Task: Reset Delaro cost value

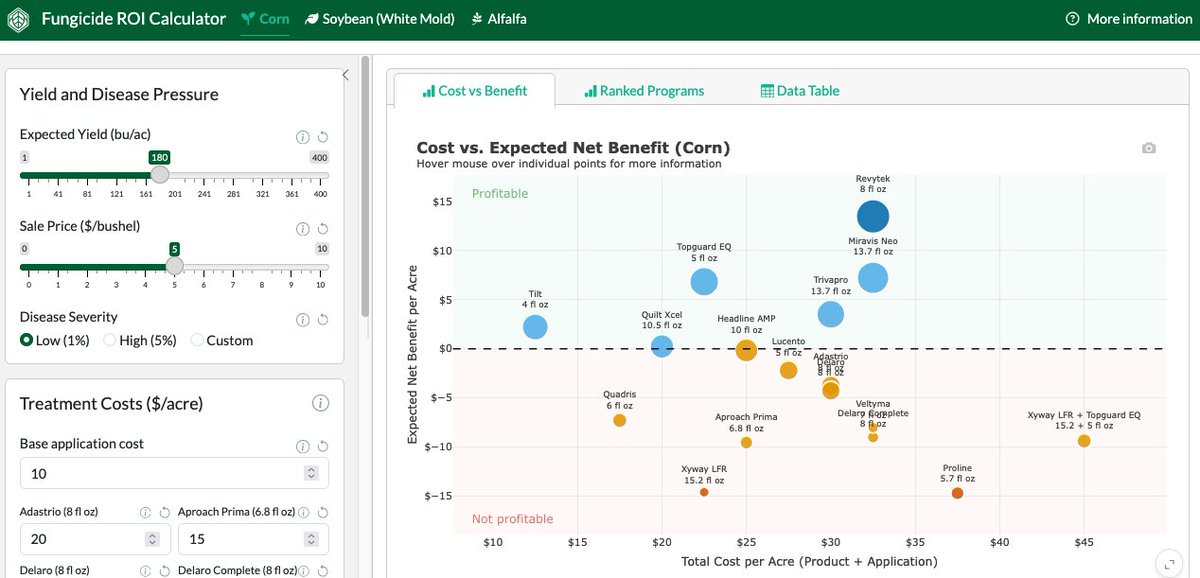Action: [164, 570]
